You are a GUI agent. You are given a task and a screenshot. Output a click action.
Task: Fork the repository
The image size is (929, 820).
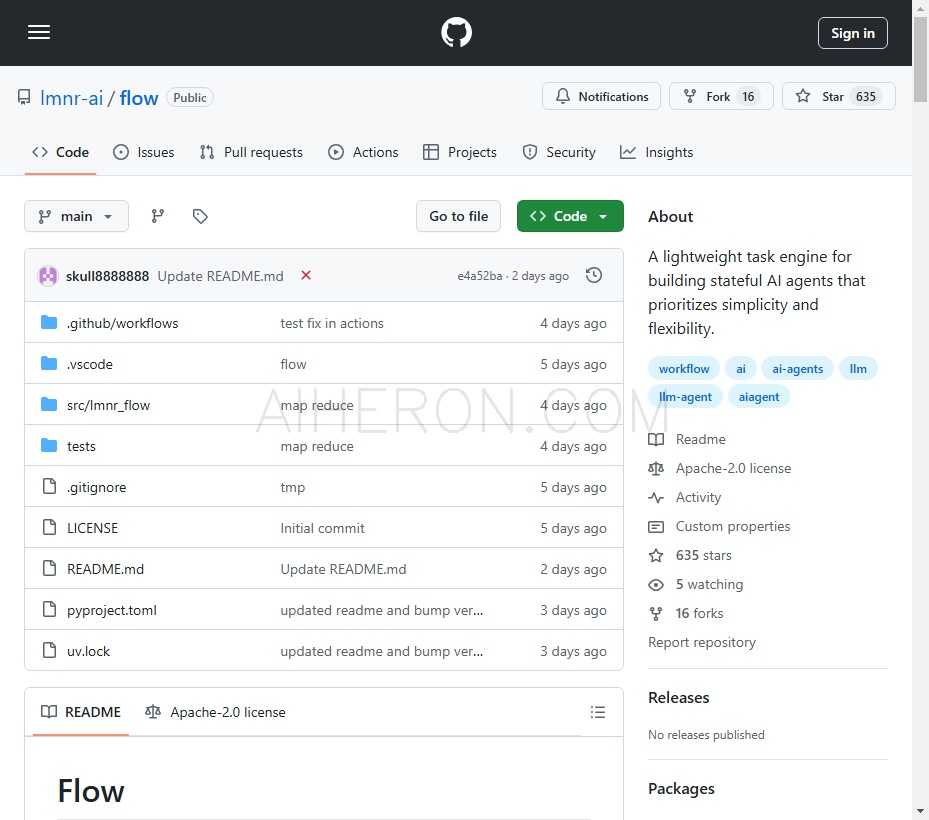[x=721, y=97]
